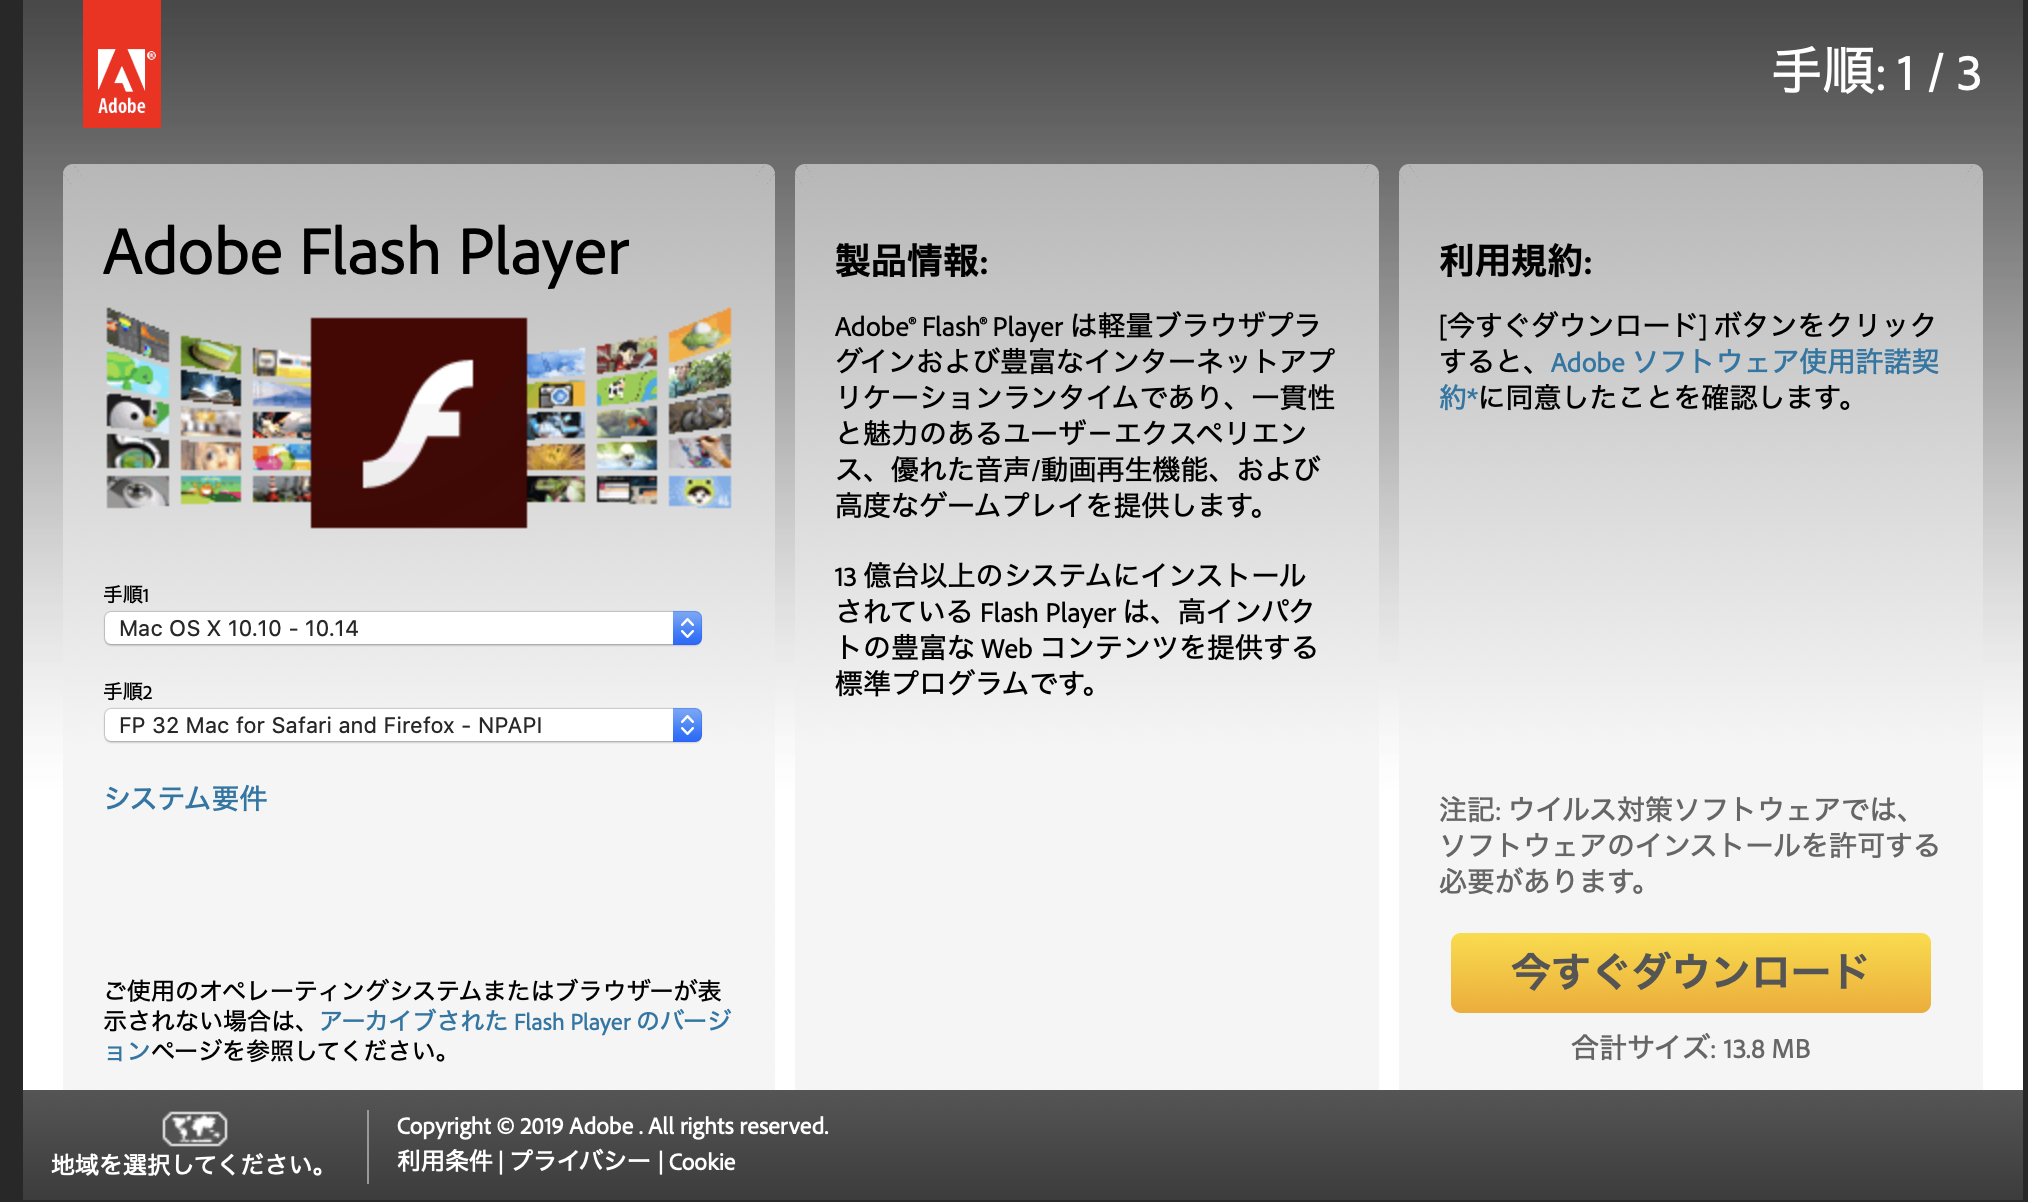Open the Cookie footer link
The height and width of the screenshot is (1202, 2028).
point(702,1162)
